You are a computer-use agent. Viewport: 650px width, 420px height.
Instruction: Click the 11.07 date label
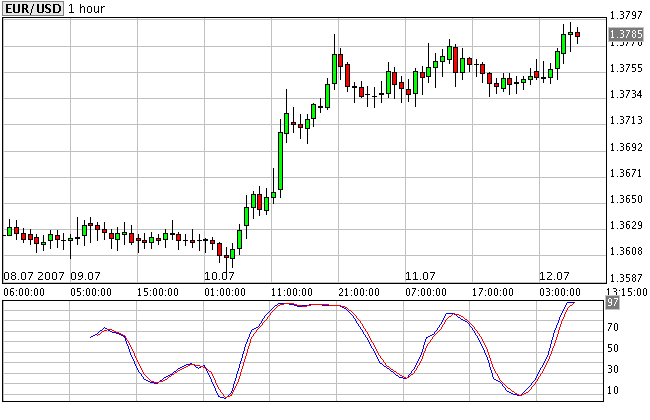tap(420, 276)
